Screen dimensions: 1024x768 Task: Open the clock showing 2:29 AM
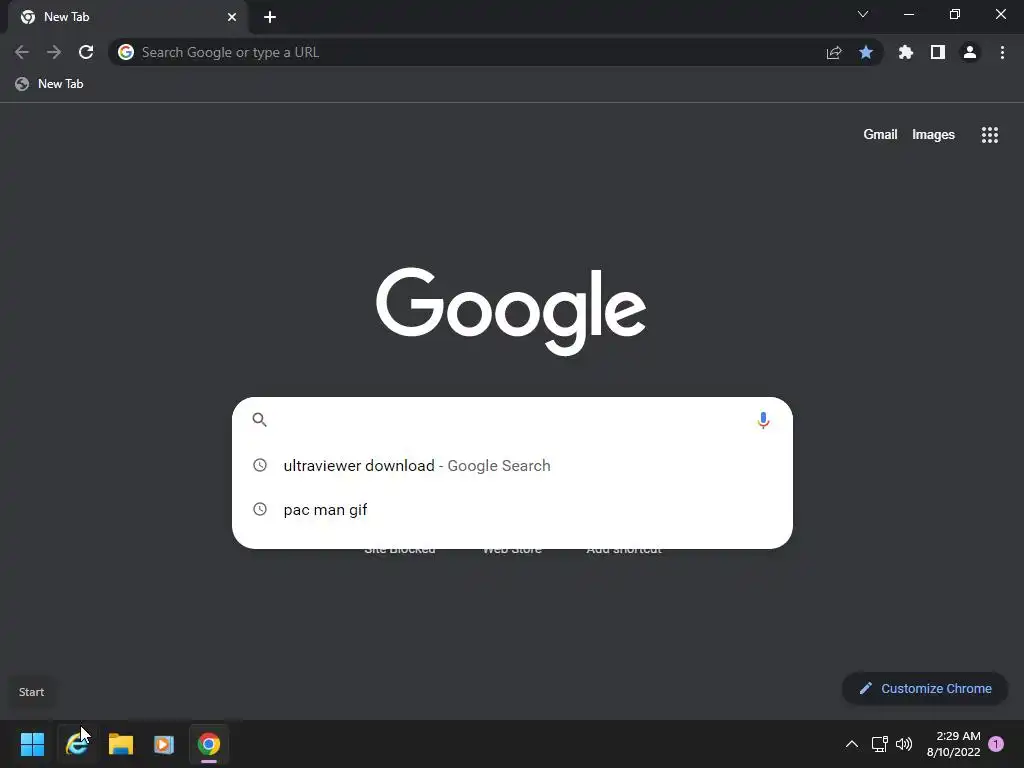click(x=953, y=744)
